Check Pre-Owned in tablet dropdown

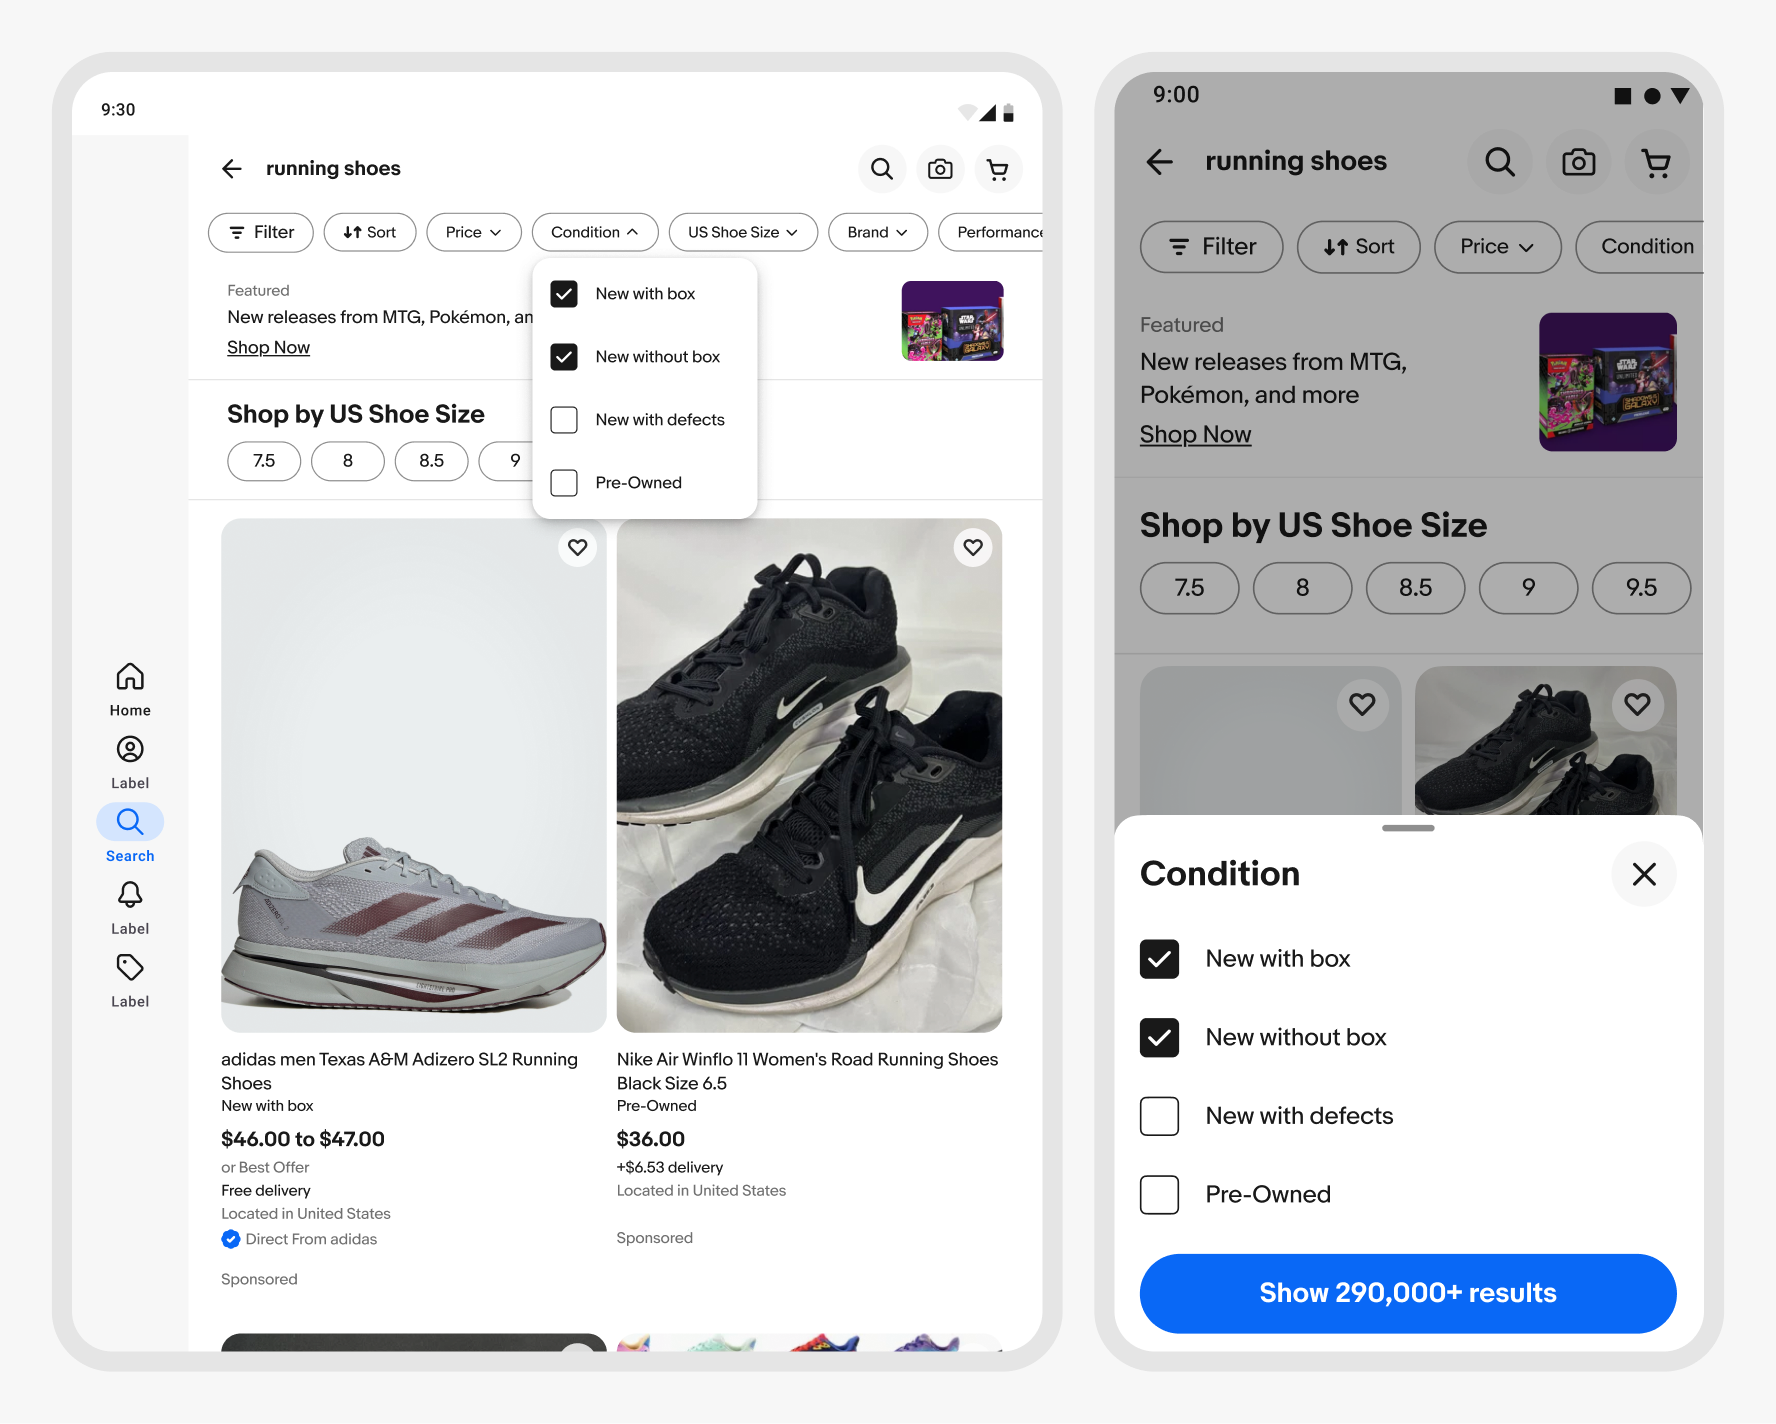coord(564,483)
